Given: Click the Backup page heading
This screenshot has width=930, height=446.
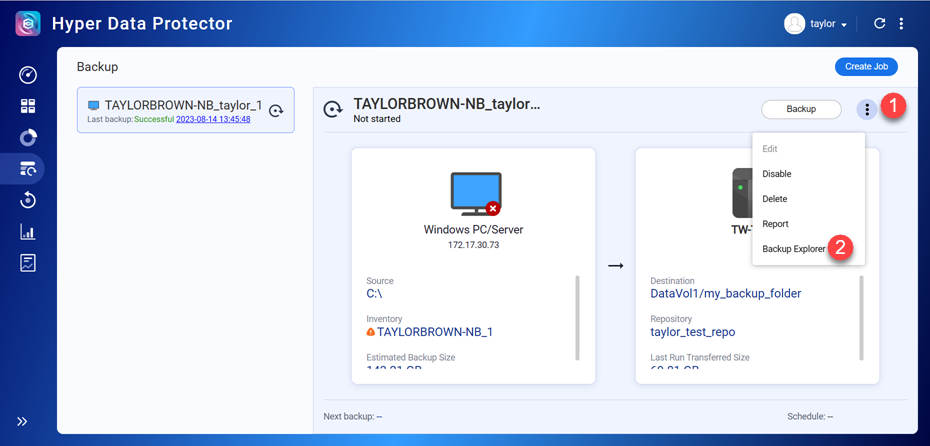Looking at the screenshot, I should (97, 67).
